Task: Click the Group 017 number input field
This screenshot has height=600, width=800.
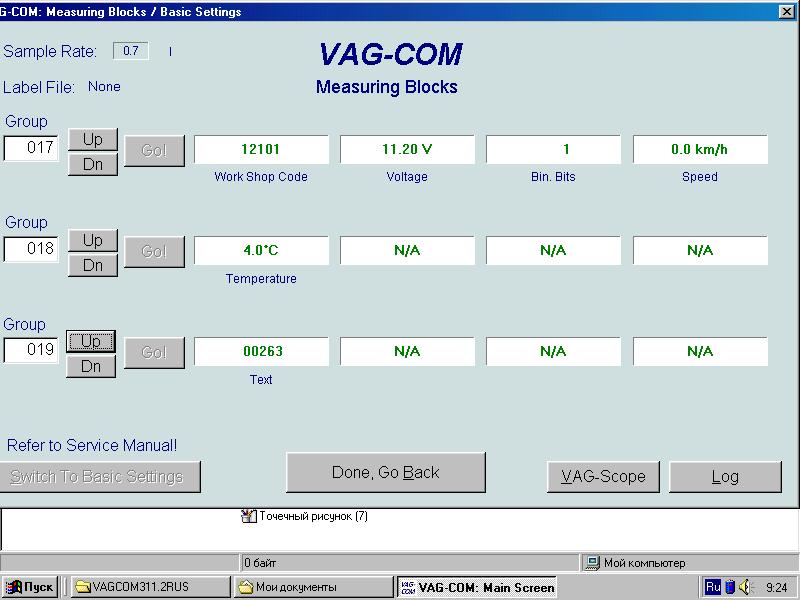Action: pyautogui.click(x=31, y=149)
